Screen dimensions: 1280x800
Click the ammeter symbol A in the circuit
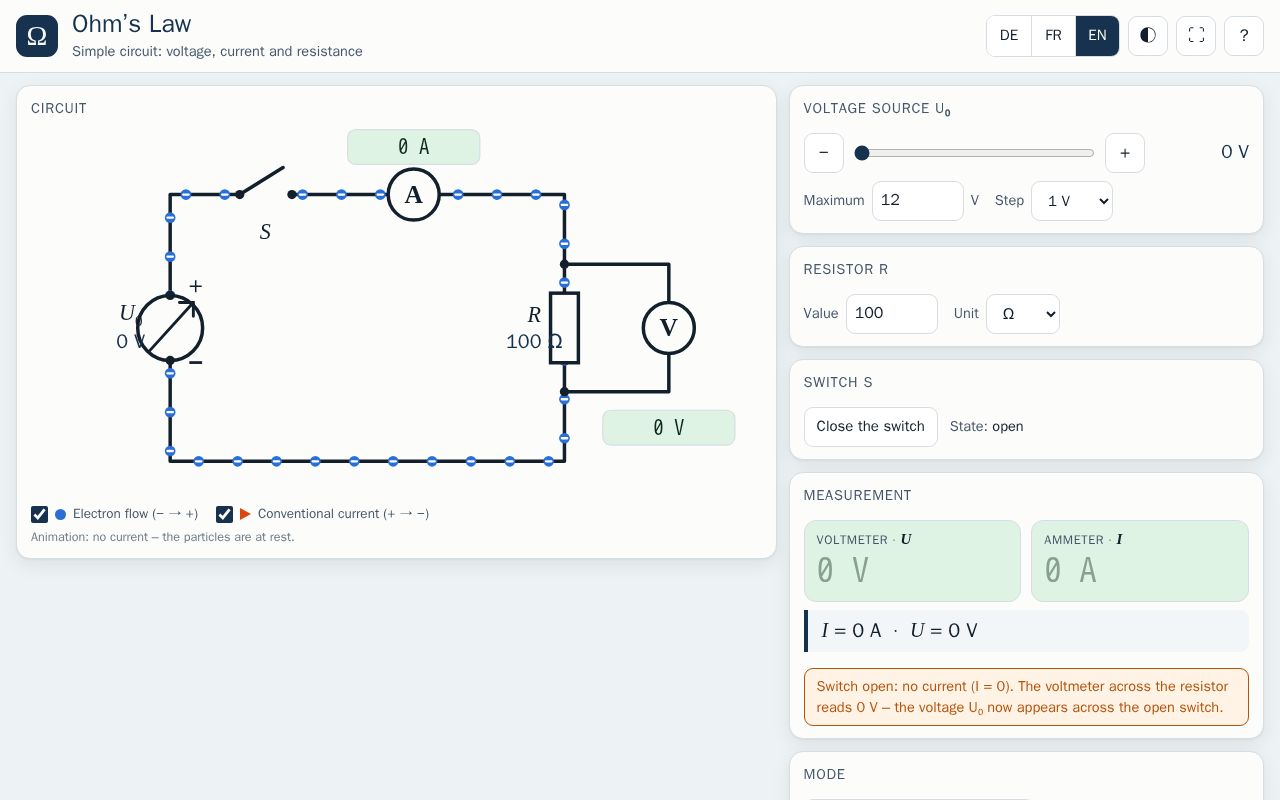[x=414, y=195]
